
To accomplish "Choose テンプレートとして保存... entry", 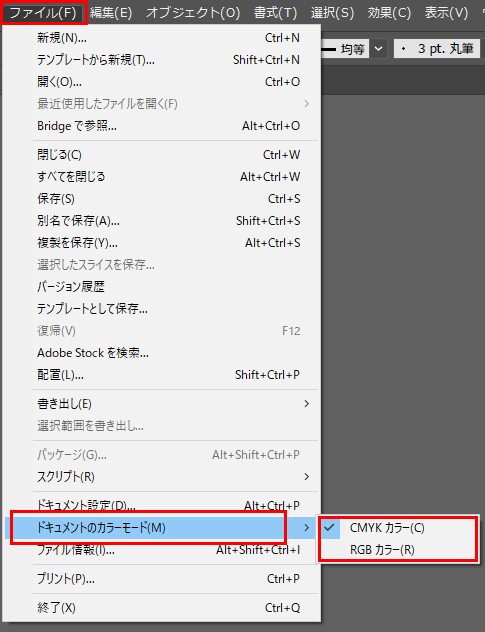I will [x=163, y=309].
